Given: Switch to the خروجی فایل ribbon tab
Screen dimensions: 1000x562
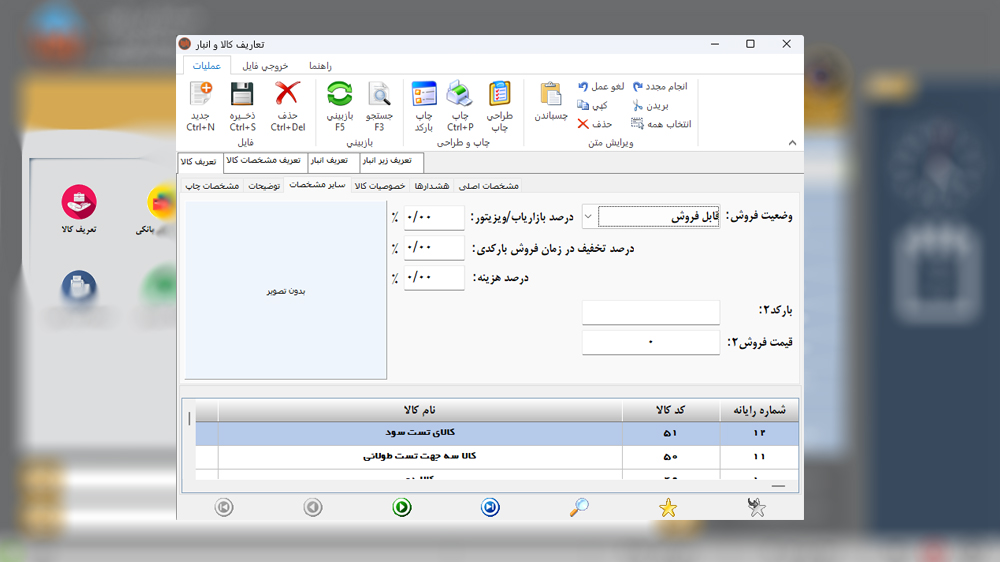Looking at the screenshot, I should coord(266,65).
